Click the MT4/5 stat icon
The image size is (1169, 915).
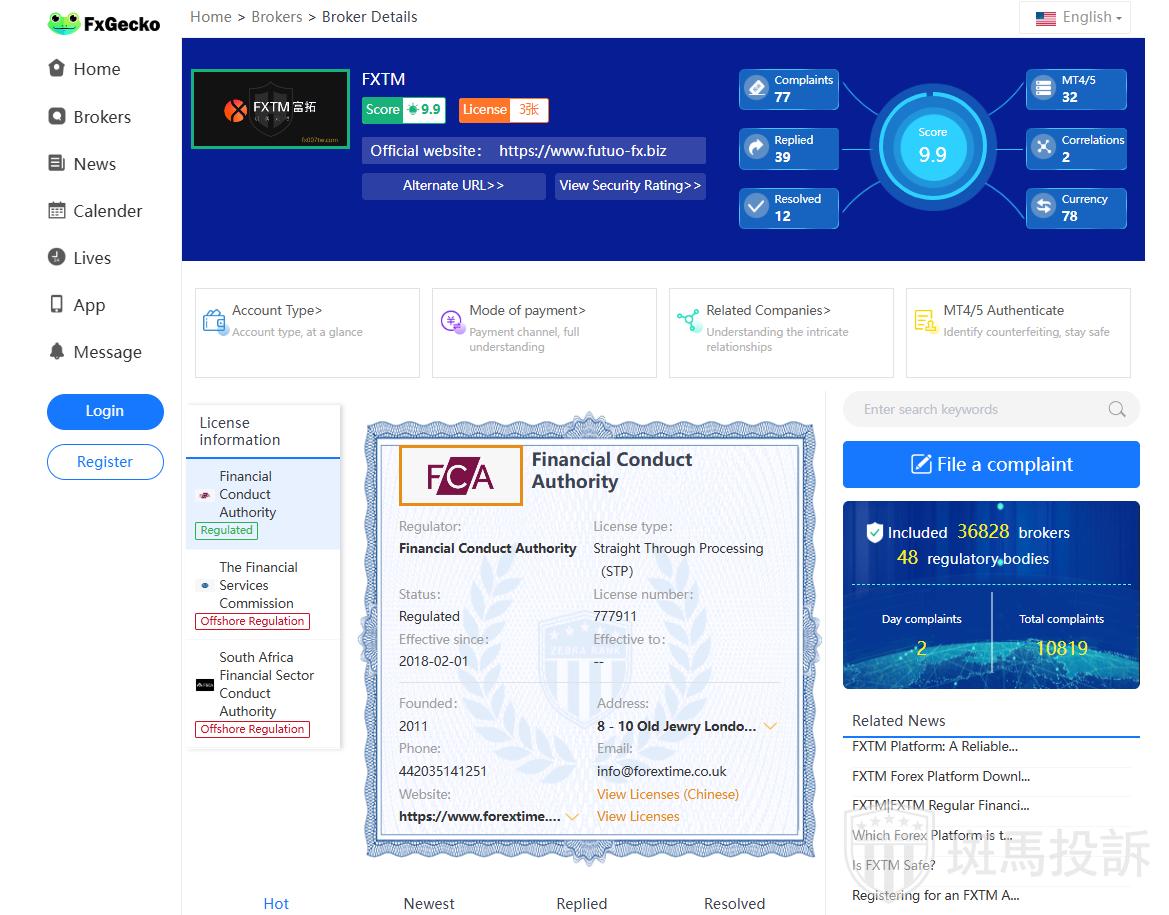(x=1044, y=89)
